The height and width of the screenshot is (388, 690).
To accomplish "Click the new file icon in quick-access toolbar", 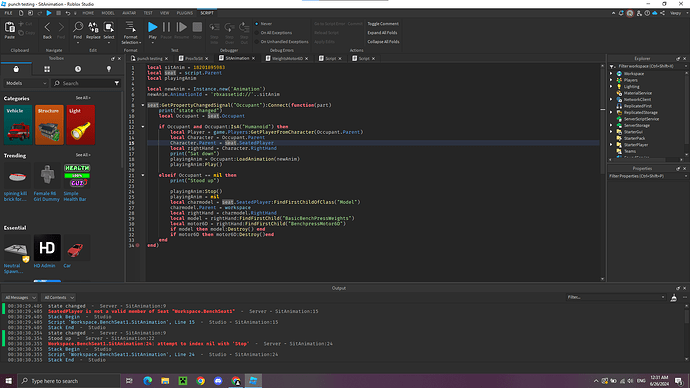I will (x=21, y=13).
